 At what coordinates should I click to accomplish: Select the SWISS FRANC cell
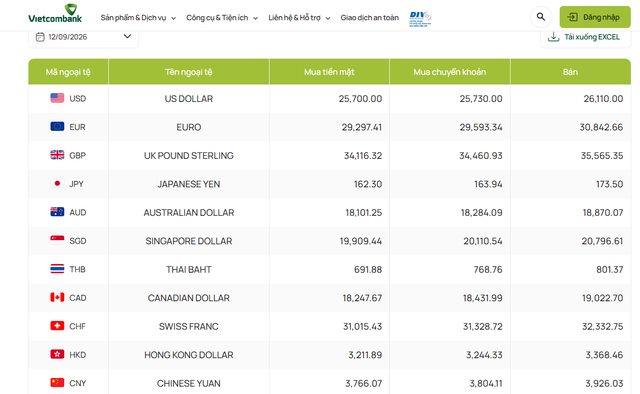[x=189, y=327]
